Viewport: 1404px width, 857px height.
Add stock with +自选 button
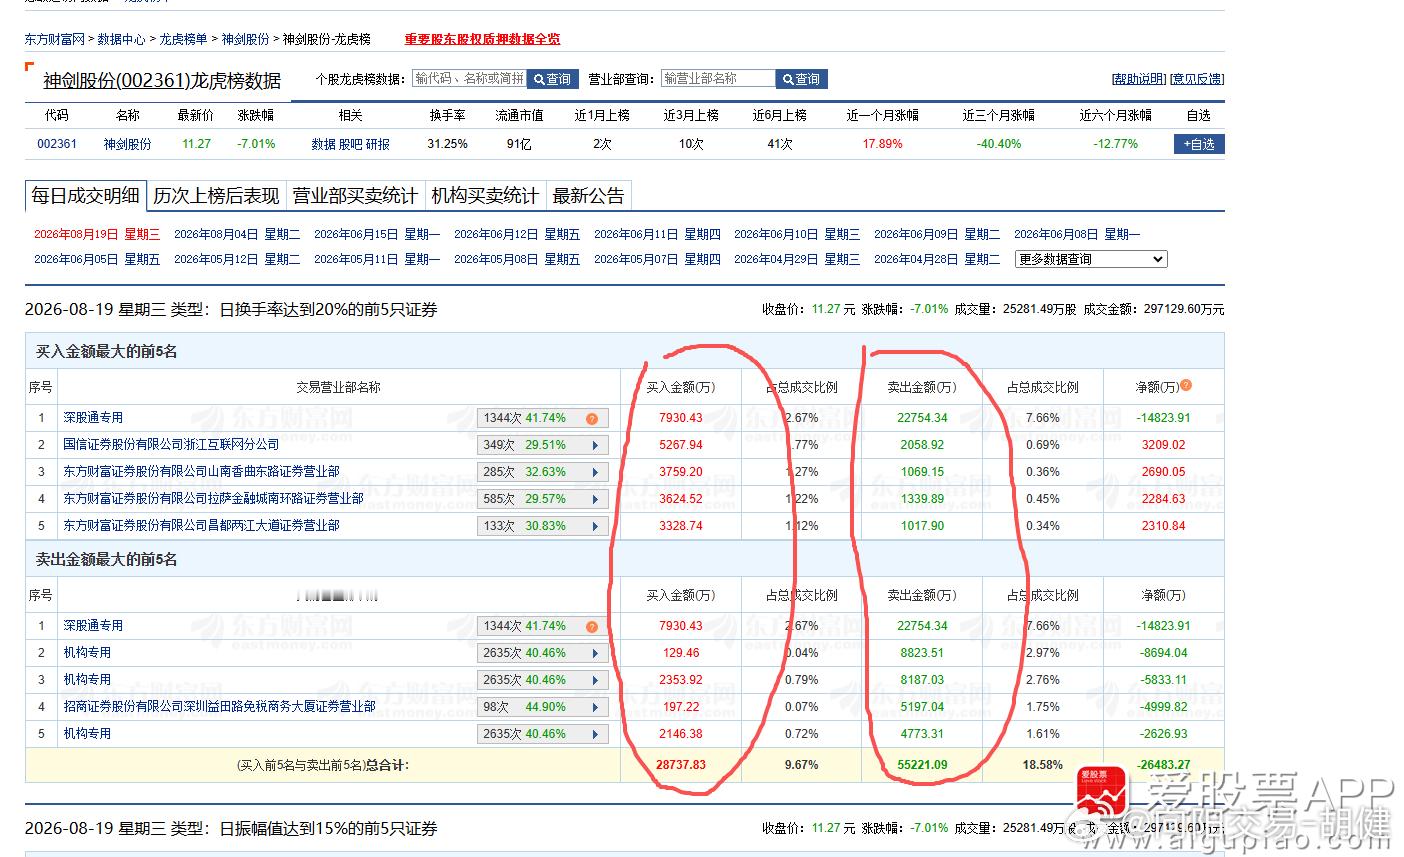(x=1199, y=144)
